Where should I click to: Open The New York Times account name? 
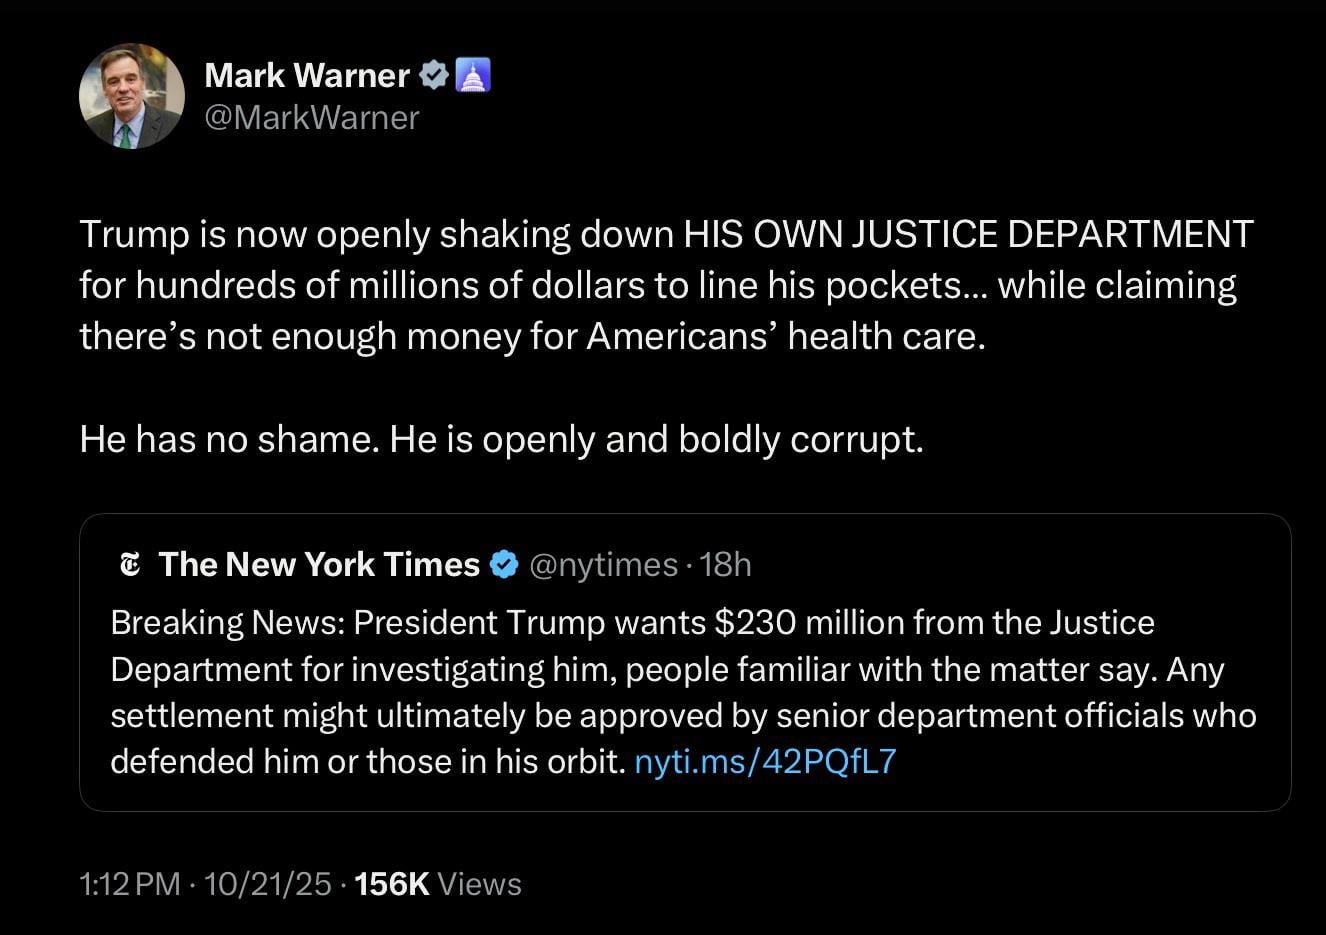(x=319, y=565)
